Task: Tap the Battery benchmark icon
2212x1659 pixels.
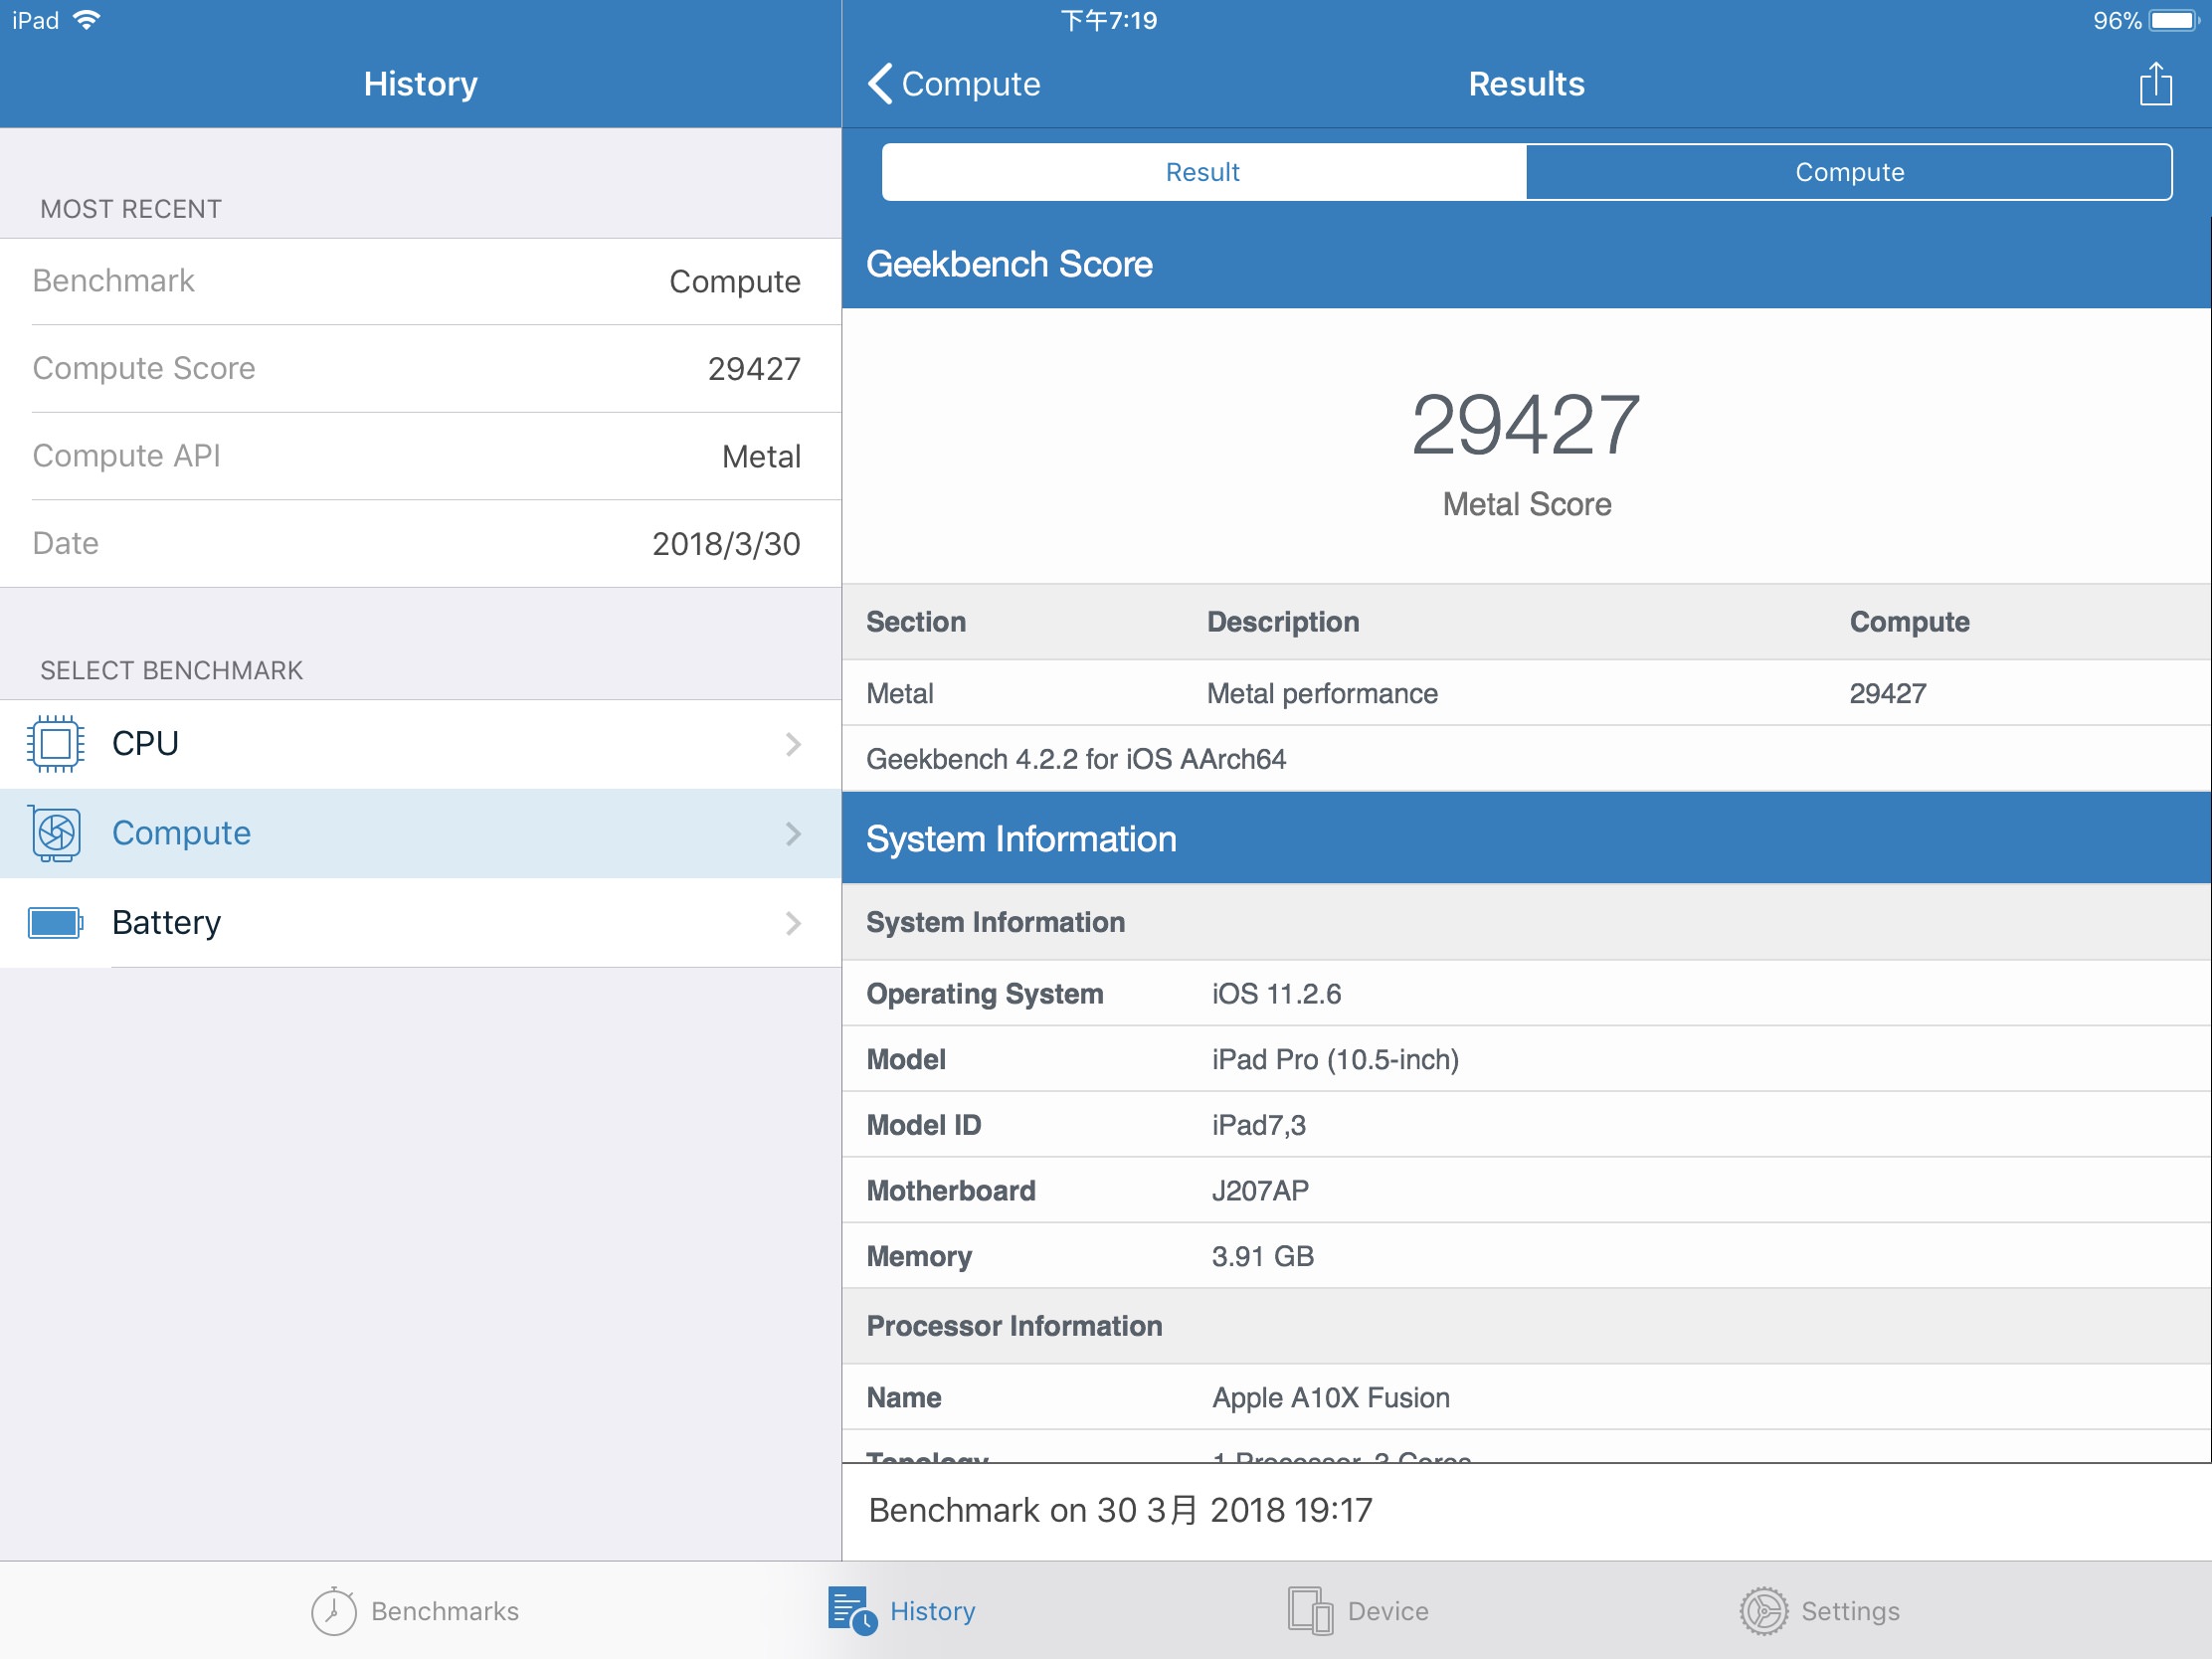Action: (x=56, y=922)
